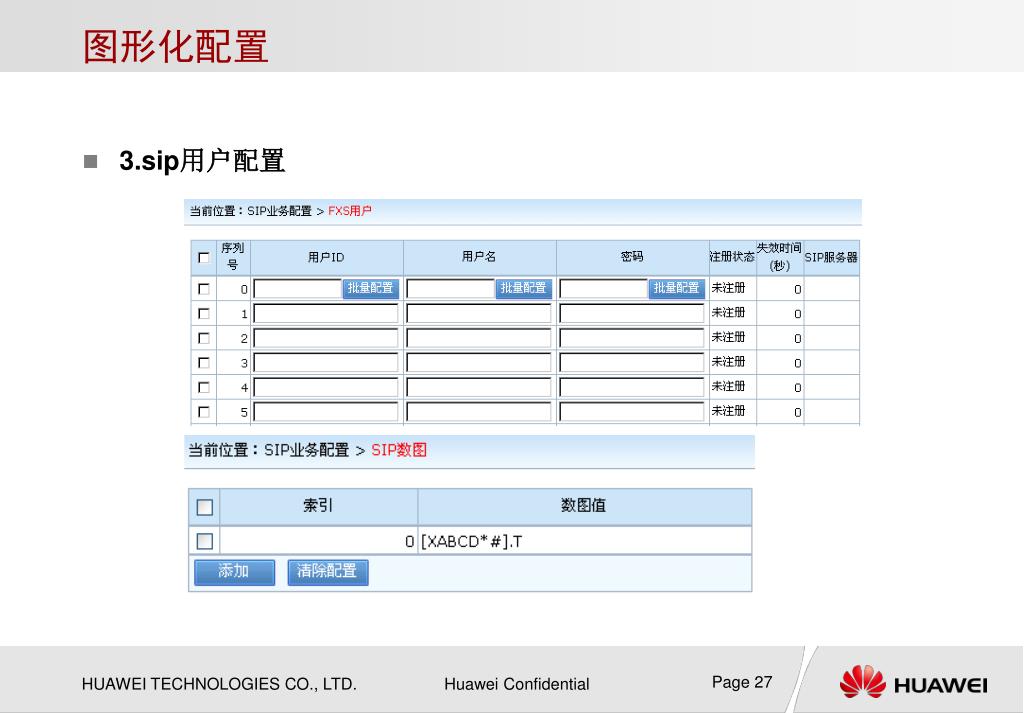Focus 用户ID input in row 5
Image resolution: width=1024 pixels, height=713 pixels.
tap(326, 412)
